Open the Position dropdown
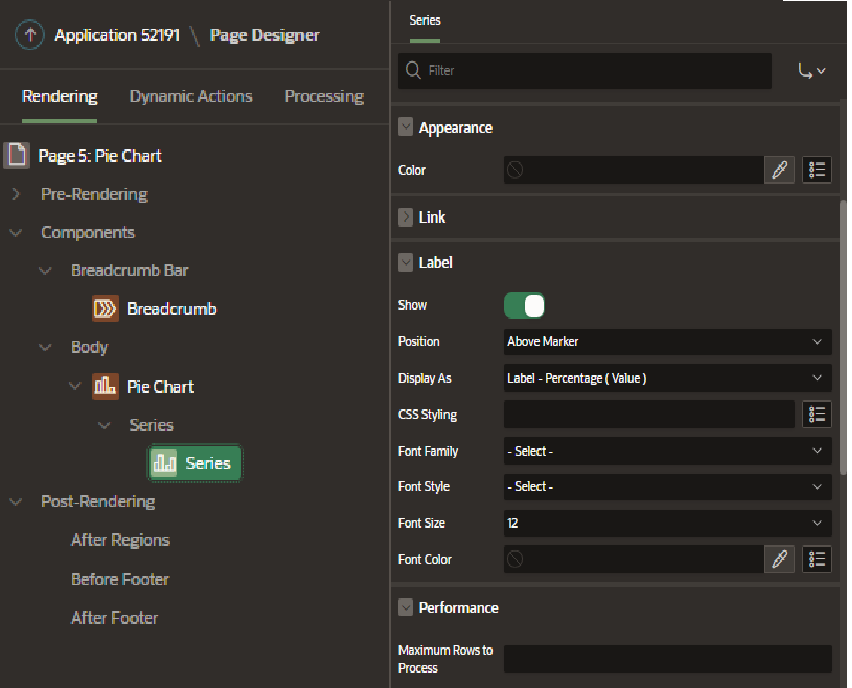 click(x=667, y=341)
